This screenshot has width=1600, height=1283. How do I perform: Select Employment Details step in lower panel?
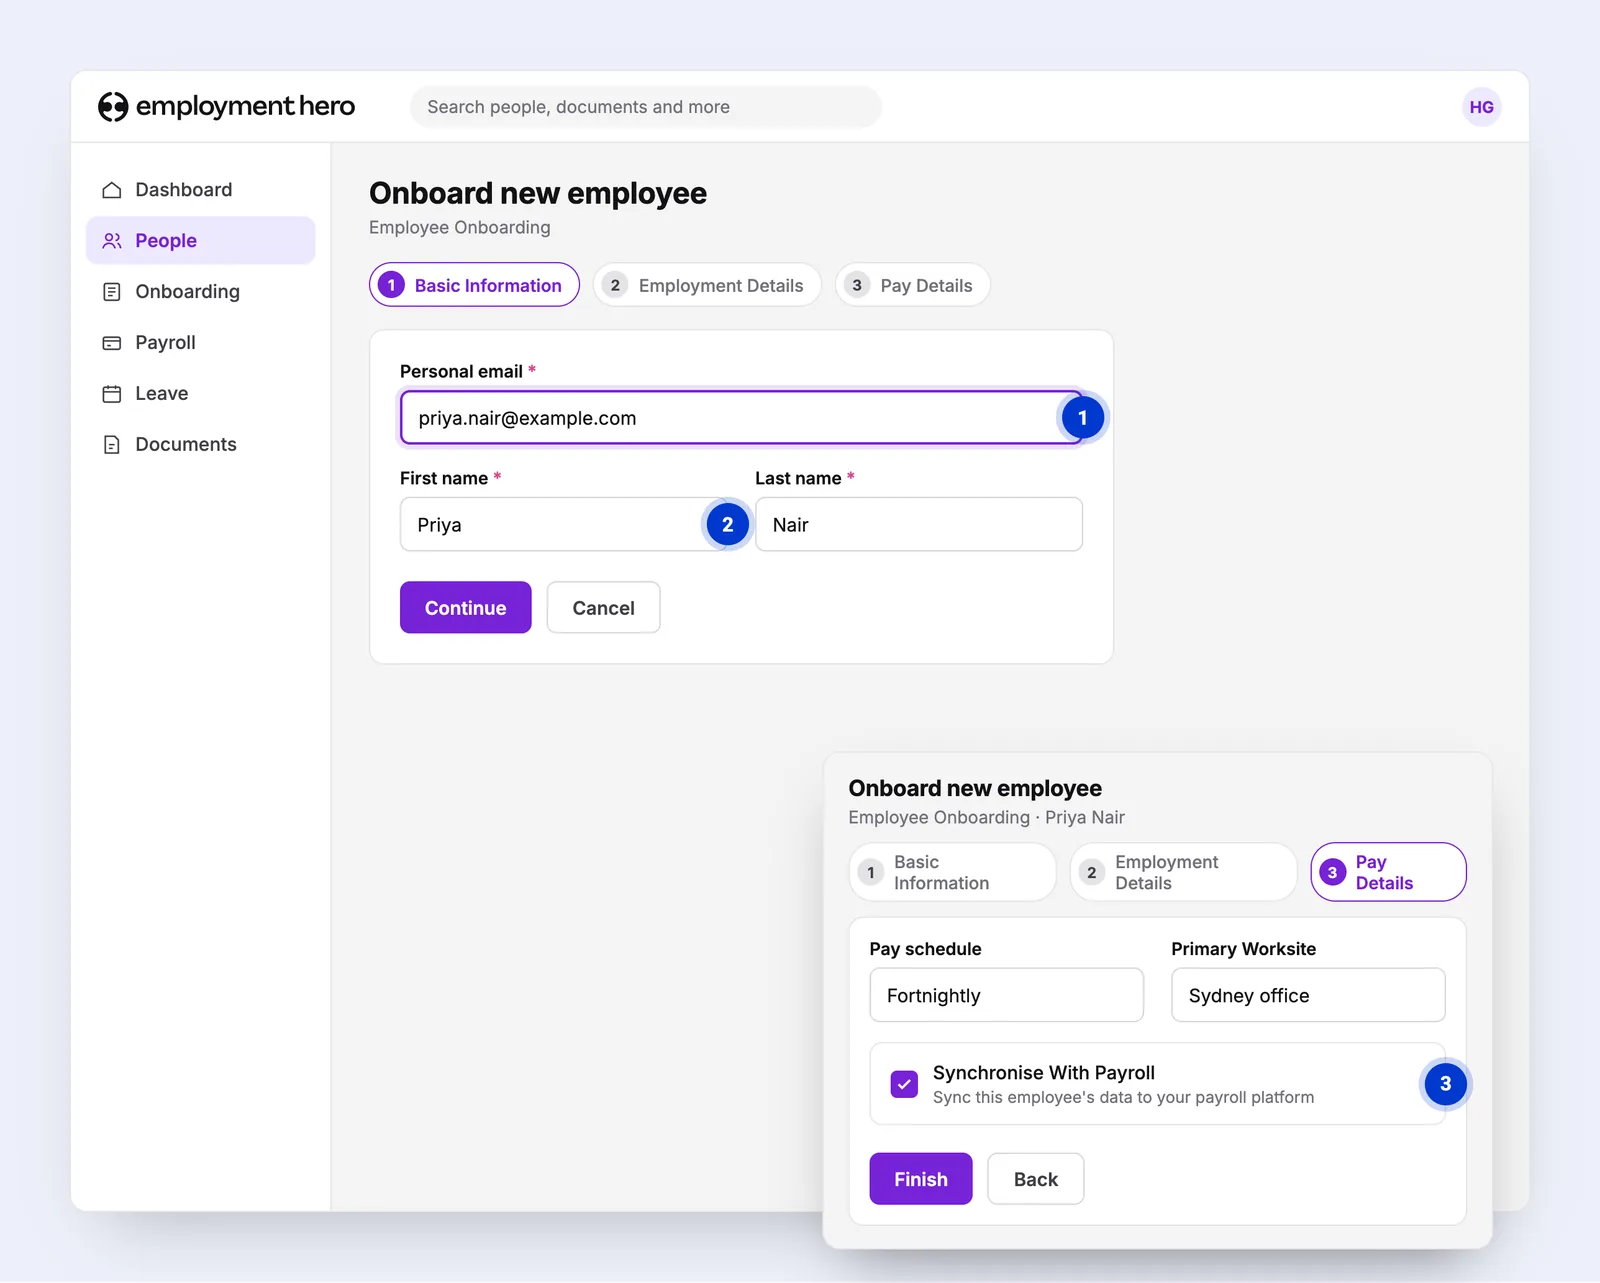(x=1183, y=872)
